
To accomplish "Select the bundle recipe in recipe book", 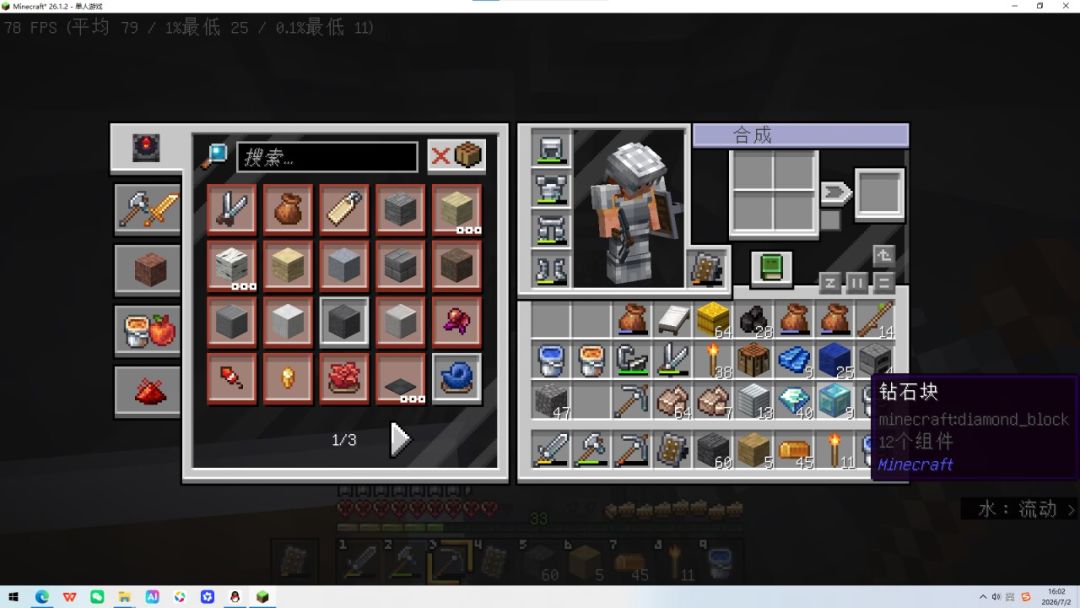I will coord(288,209).
